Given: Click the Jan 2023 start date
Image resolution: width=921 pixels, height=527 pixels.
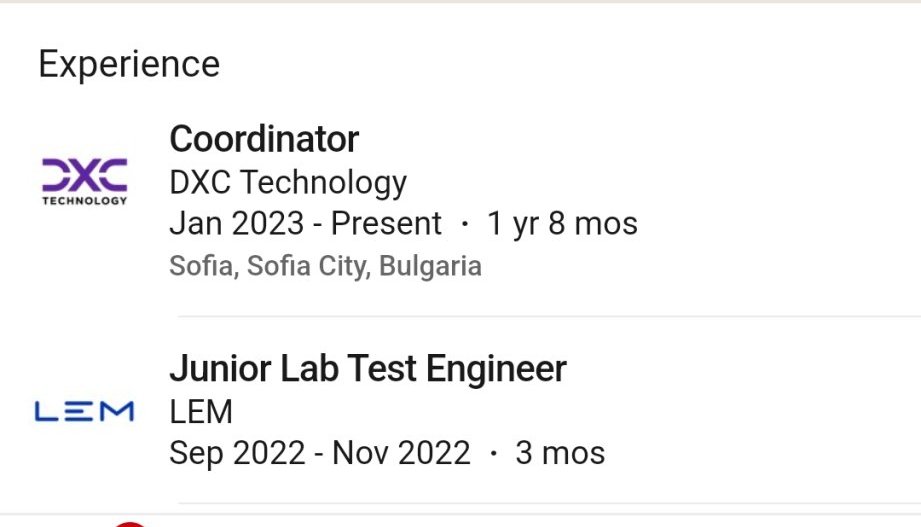Looking at the screenshot, I should pyautogui.click(x=236, y=224).
